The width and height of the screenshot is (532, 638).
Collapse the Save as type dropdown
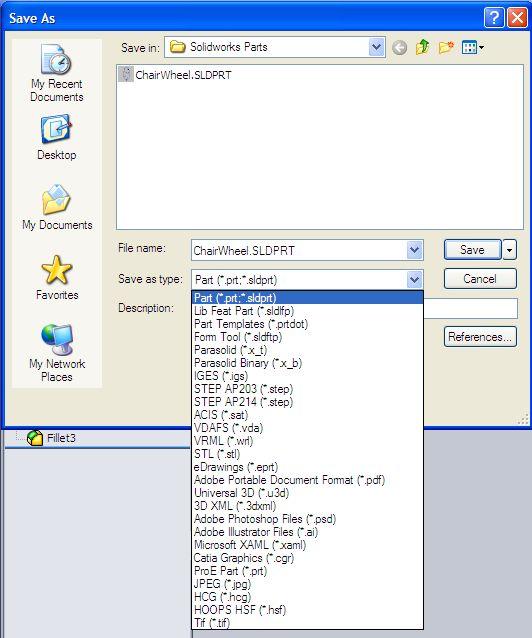pyautogui.click(x=414, y=280)
